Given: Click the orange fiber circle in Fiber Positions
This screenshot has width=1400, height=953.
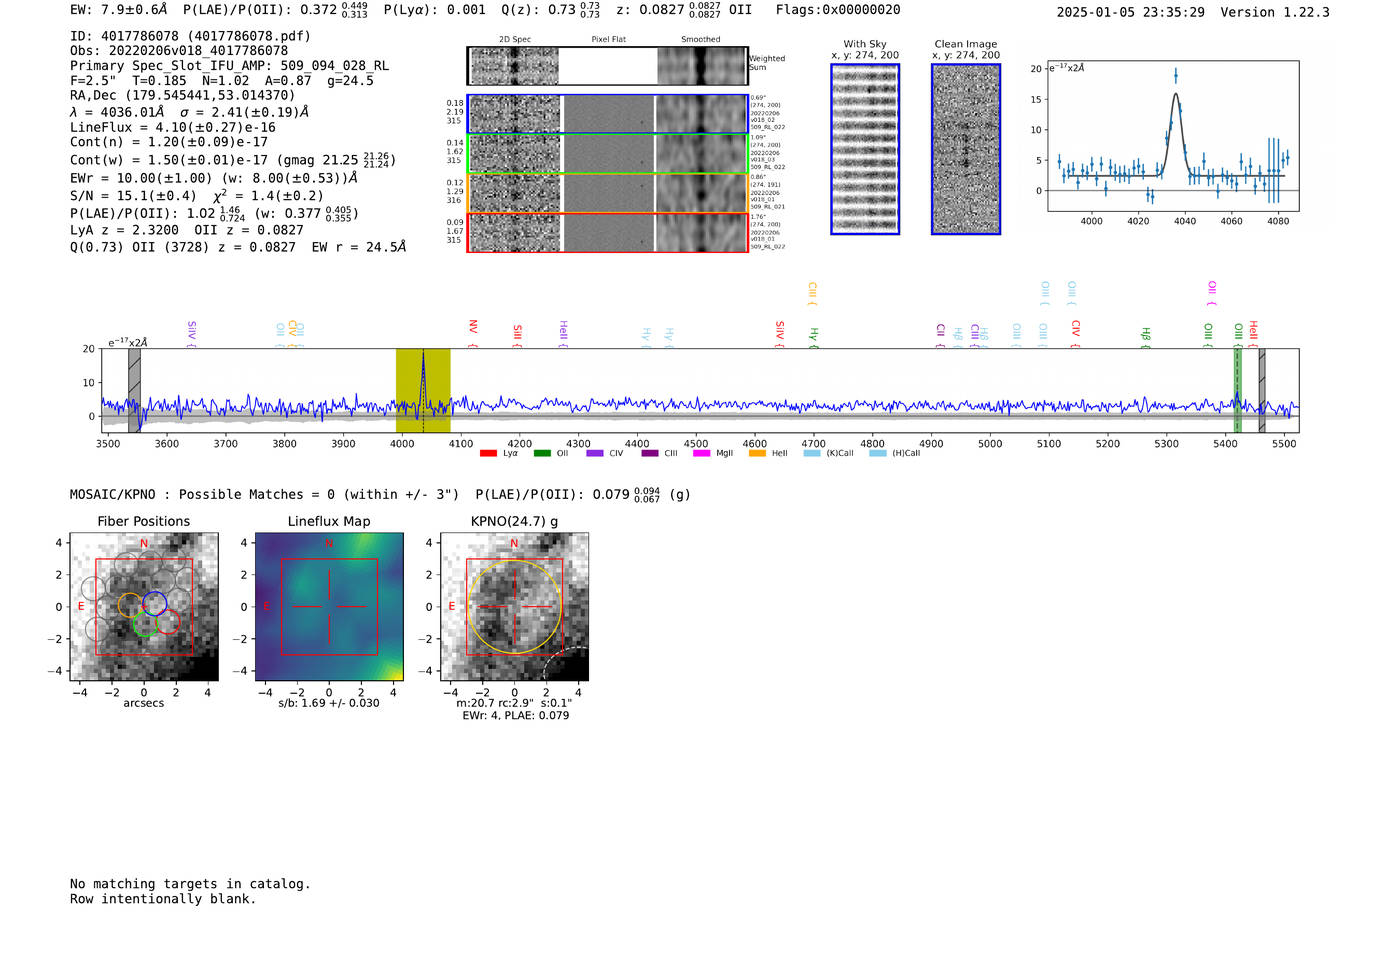Looking at the screenshot, I should pyautogui.click(x=130, y=605).
